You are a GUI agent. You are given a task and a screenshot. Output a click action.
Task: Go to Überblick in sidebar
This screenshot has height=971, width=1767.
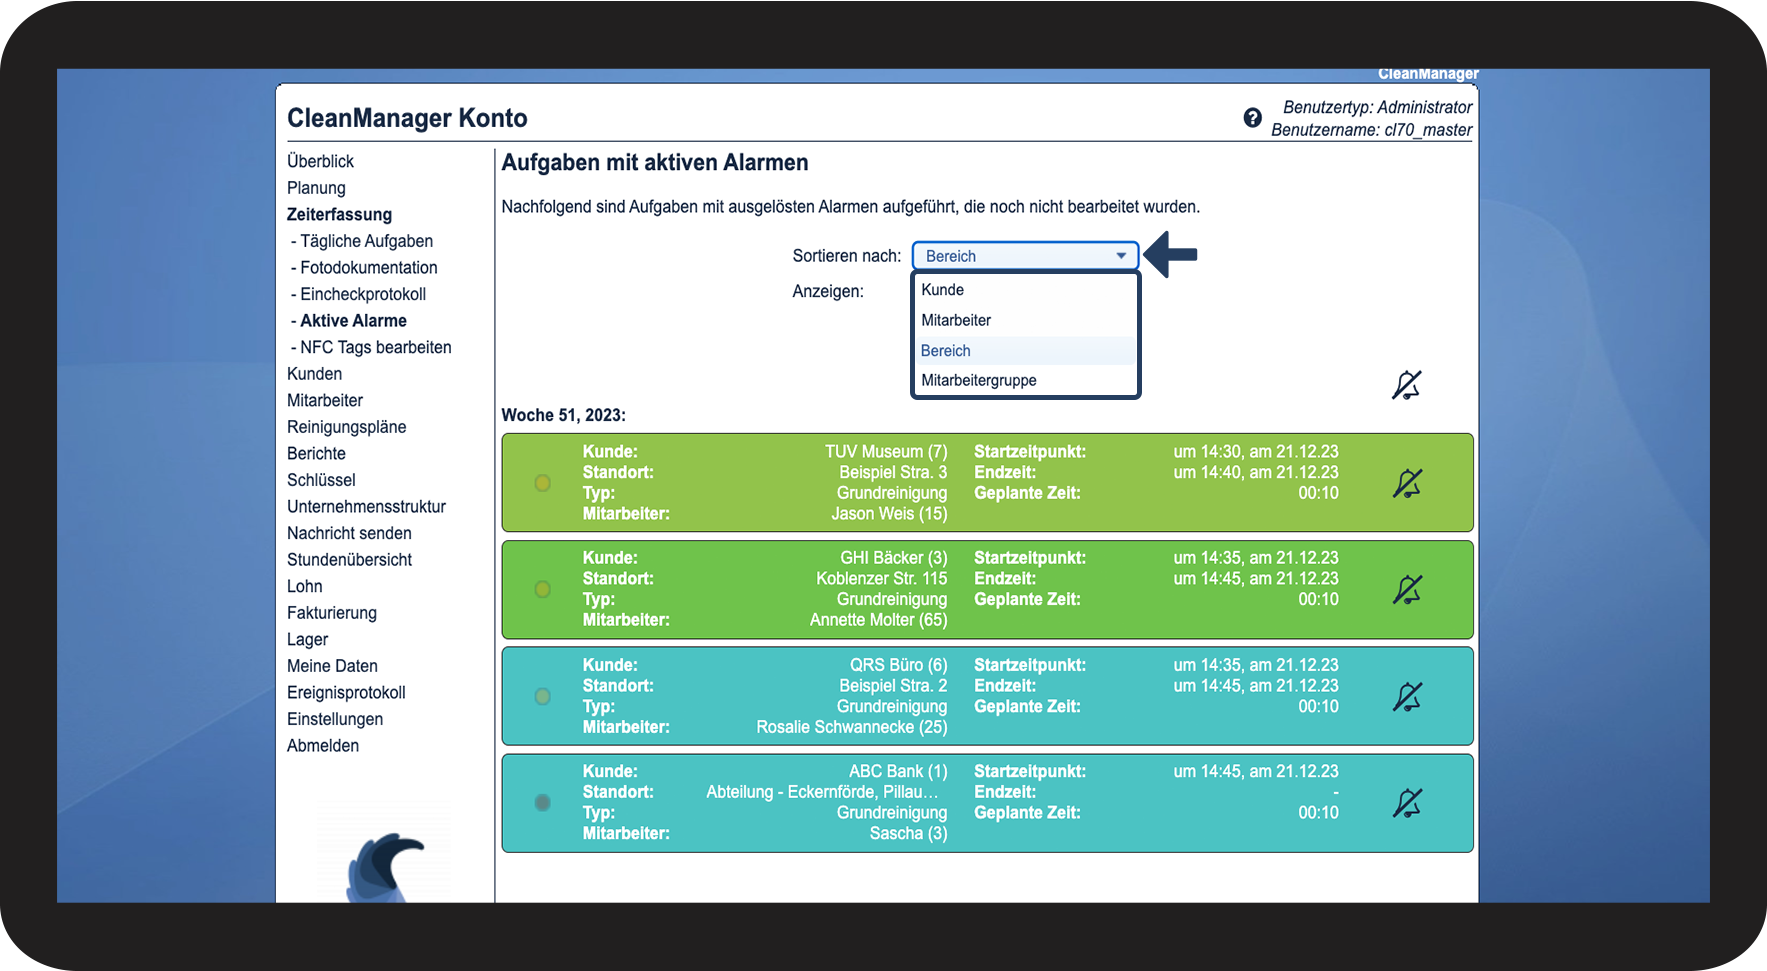click(320, 161)
